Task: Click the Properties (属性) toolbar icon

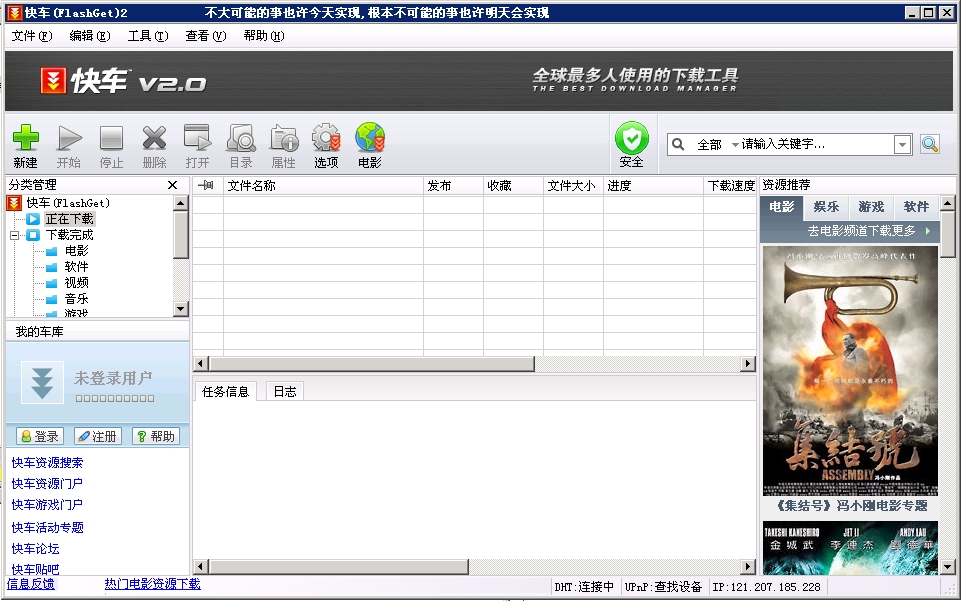Action: click(284, 138)
